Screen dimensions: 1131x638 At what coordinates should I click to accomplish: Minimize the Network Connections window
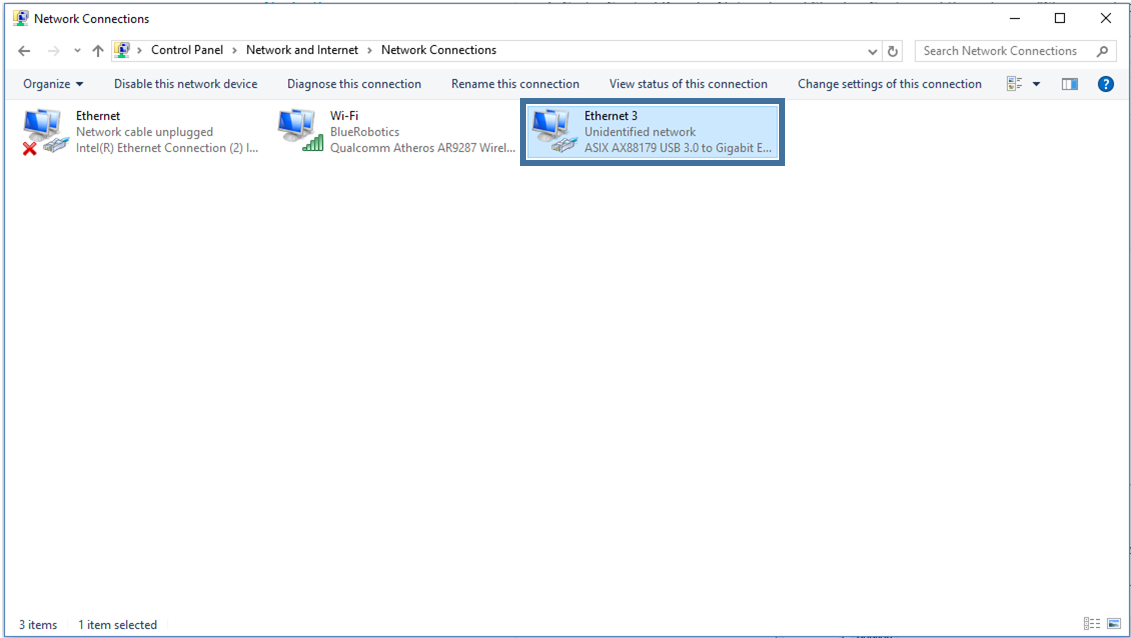coord(1015,18)
